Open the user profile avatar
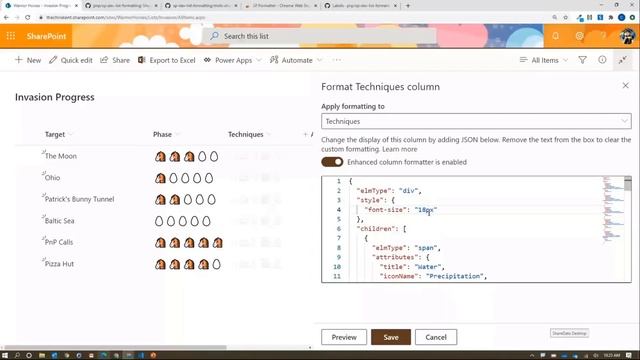Screen dimensions: 640x360 (627, 36)
